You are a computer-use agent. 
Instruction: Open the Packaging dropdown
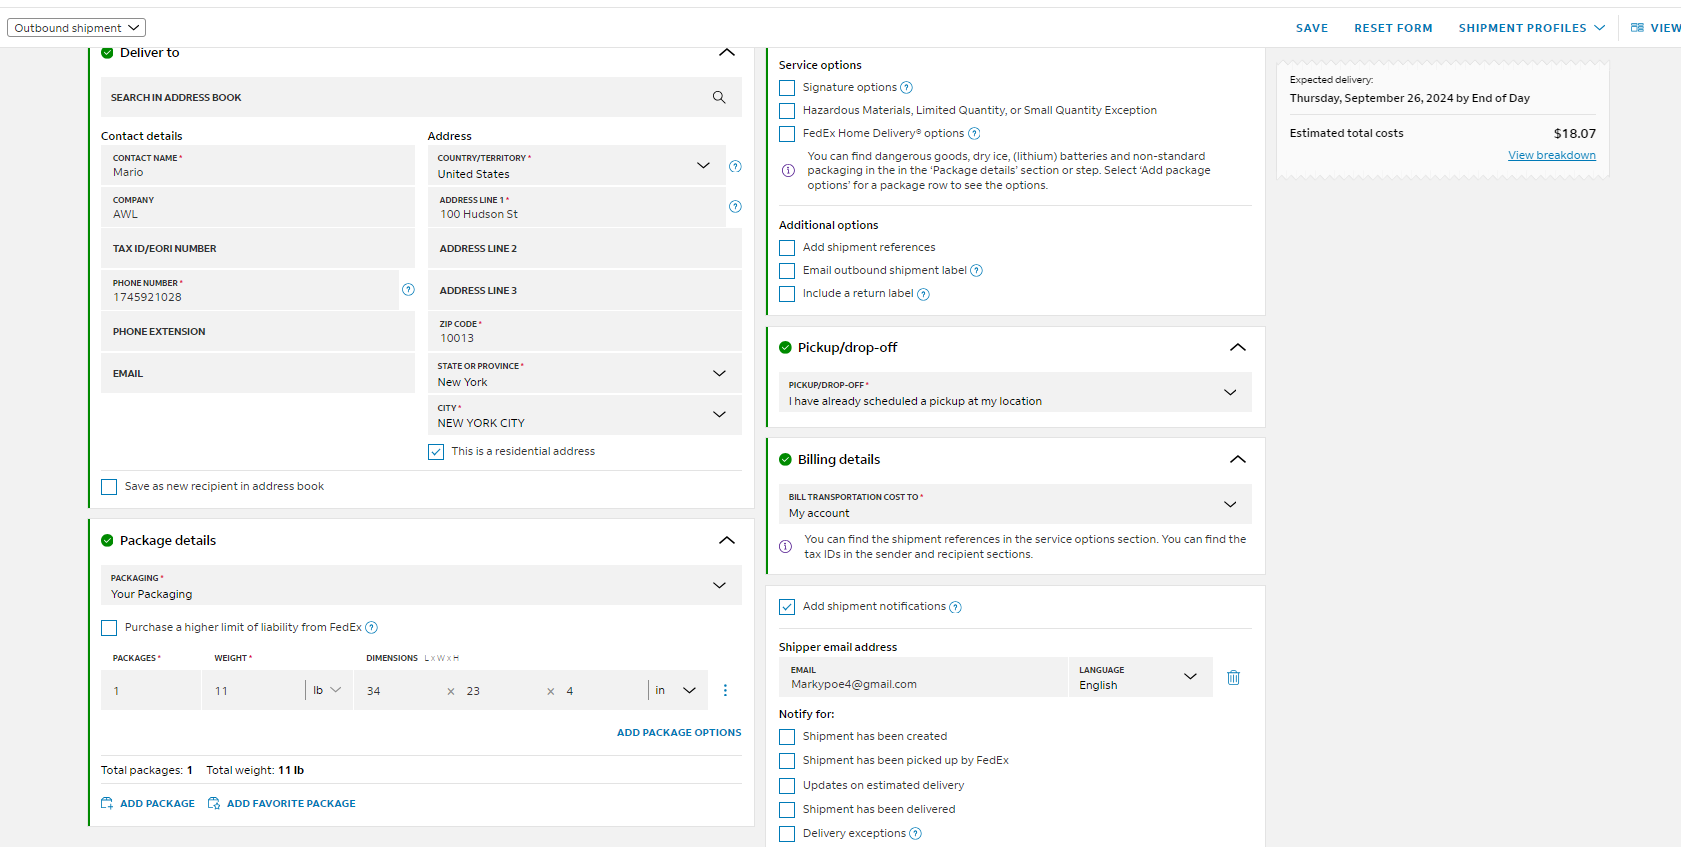(421, 585)
